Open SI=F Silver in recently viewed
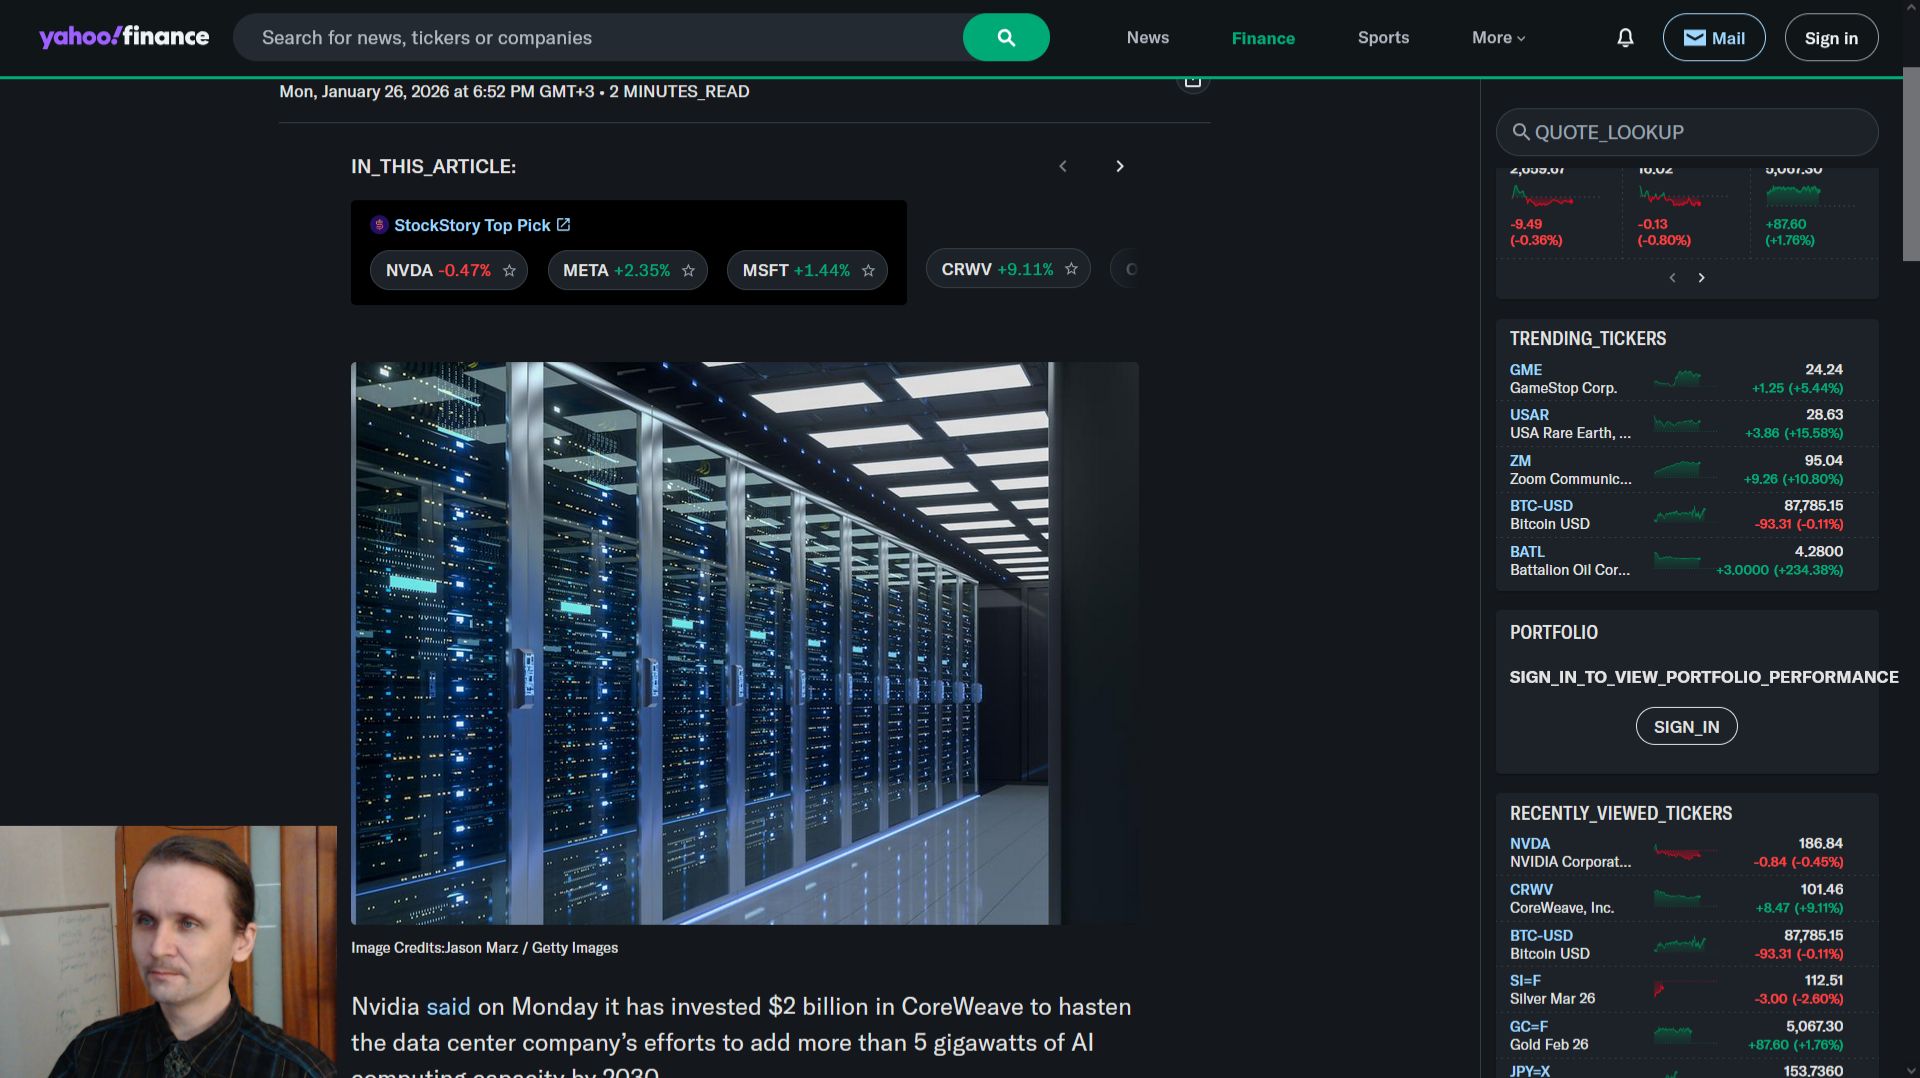The height and width of the screenshot is (1078, 1920). pos(1525,981)
